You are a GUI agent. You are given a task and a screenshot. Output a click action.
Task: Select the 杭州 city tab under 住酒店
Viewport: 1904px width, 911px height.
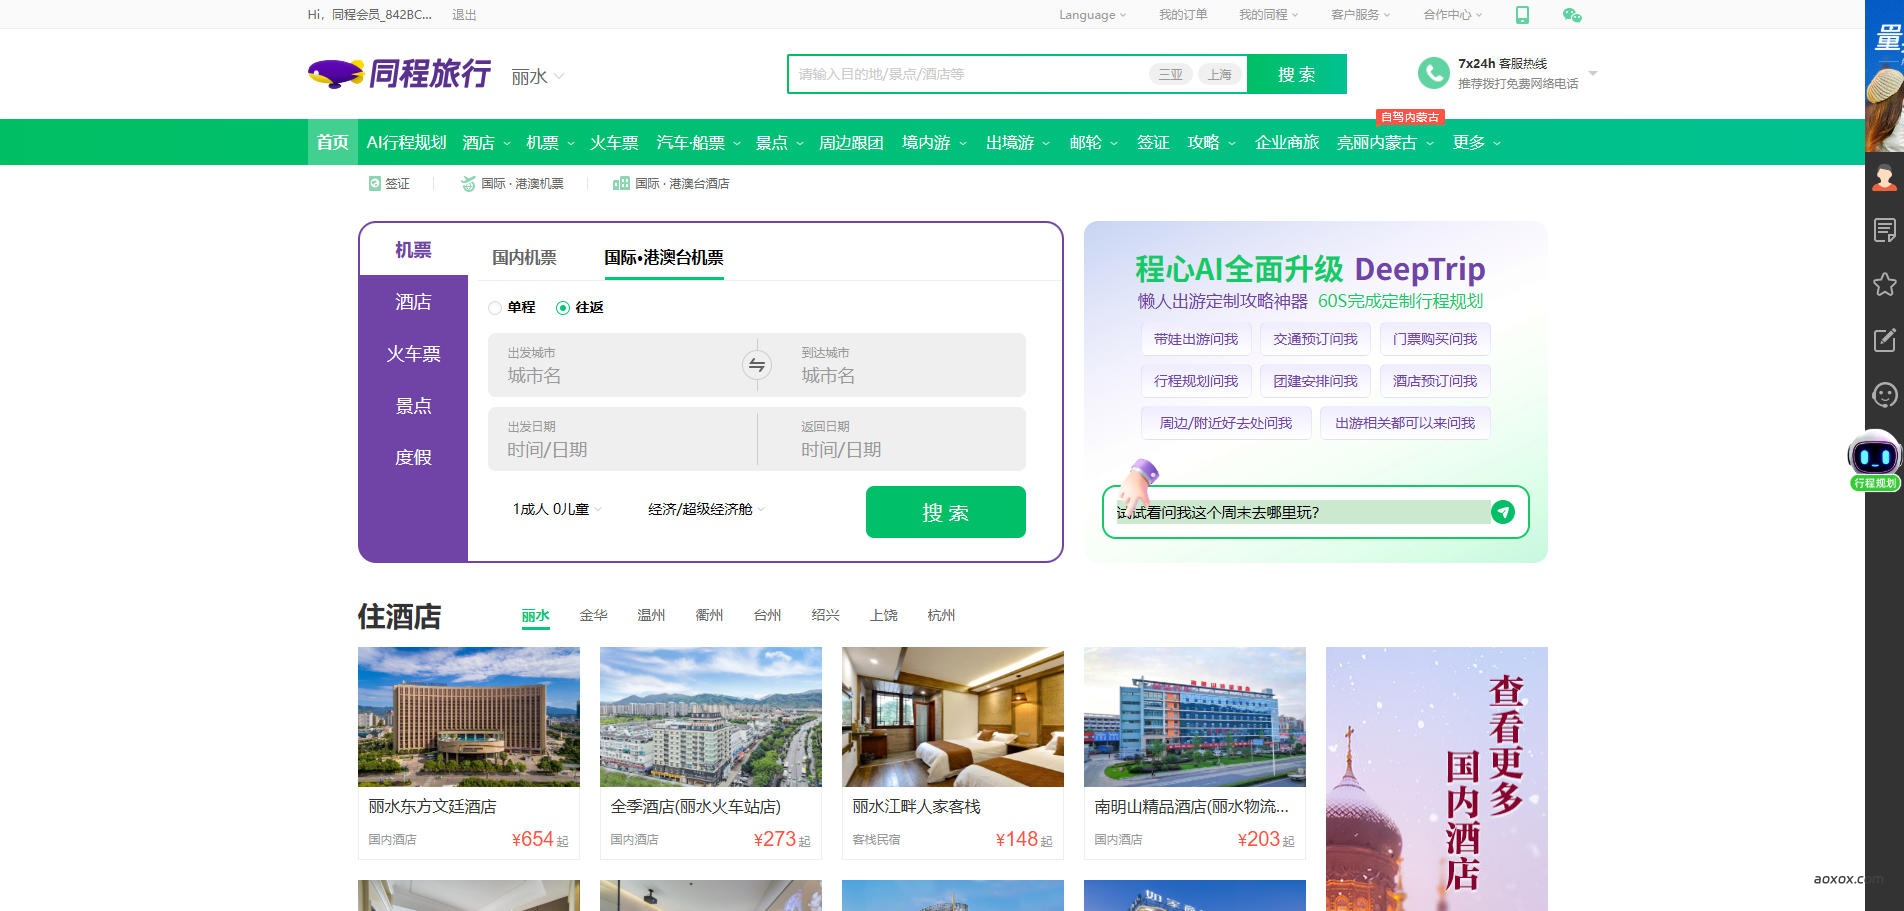coord(940,615)
